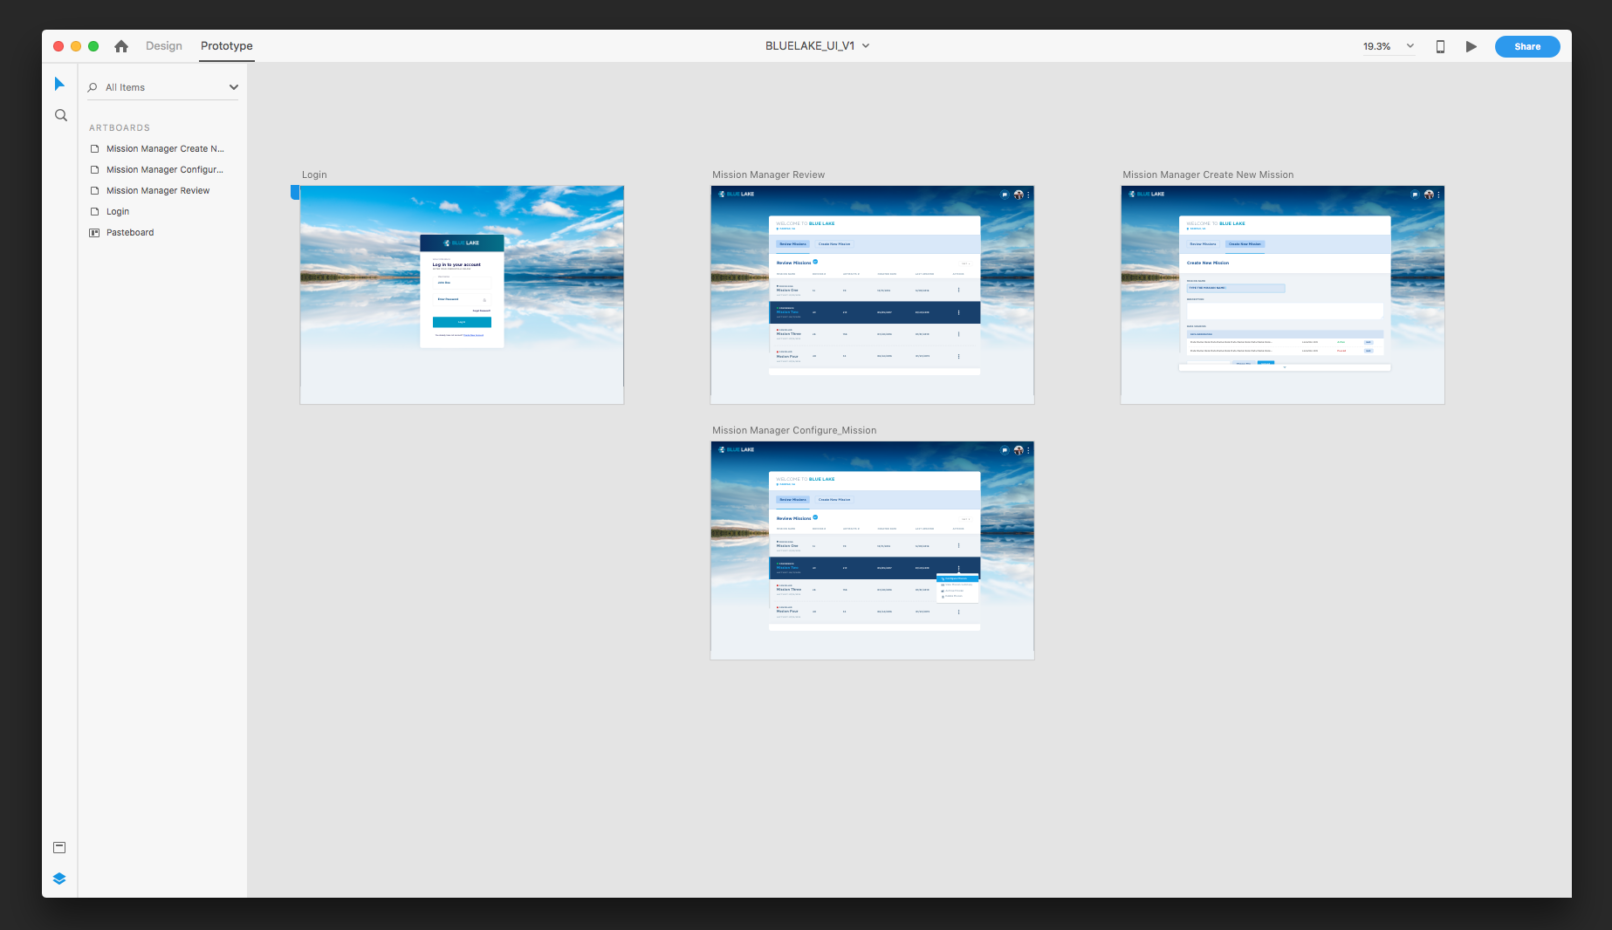Viewport: 1612px width, 930px height.
Task: Select Login artboard in the layers list
Action: pos(118,212)
